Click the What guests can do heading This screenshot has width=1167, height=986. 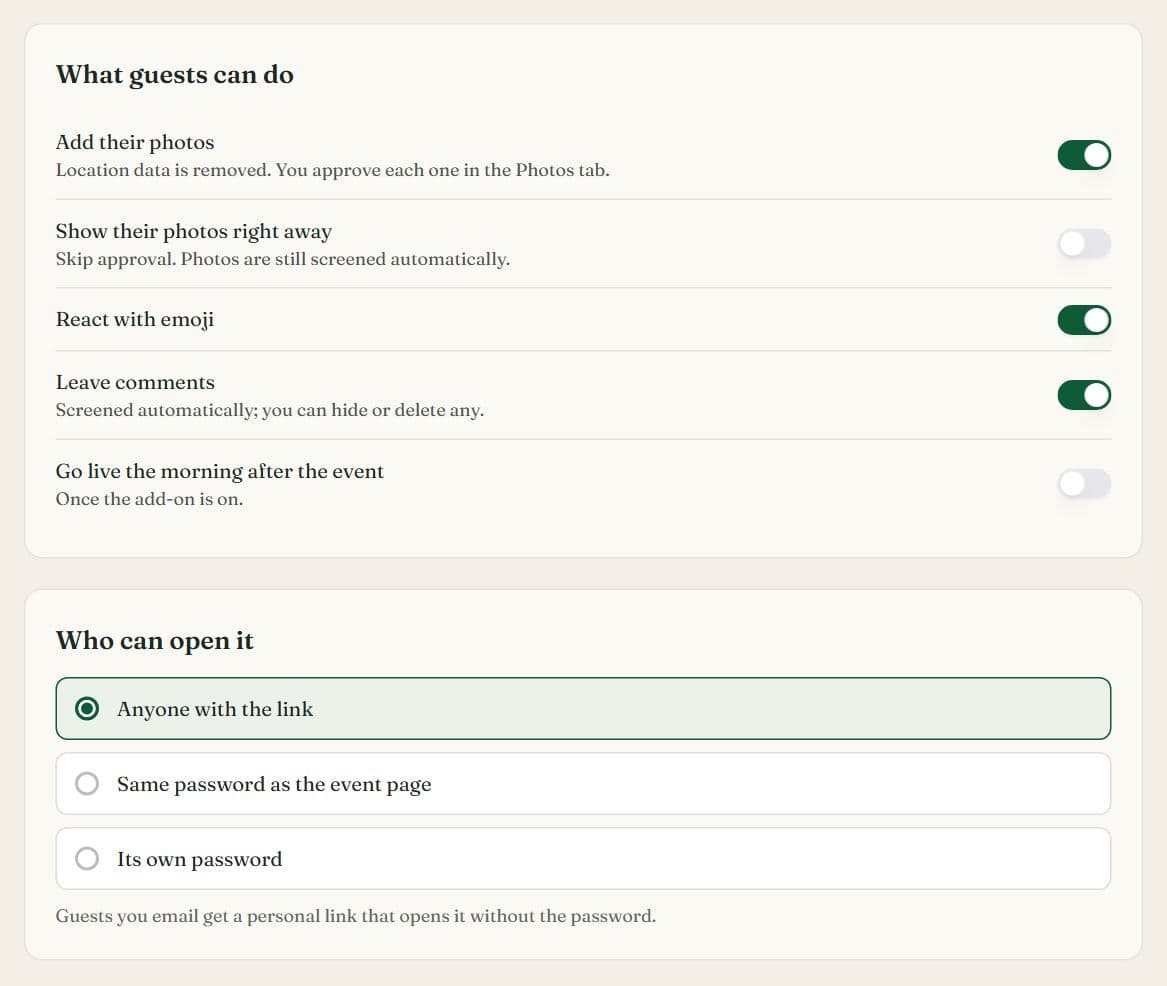pos(175,74)
